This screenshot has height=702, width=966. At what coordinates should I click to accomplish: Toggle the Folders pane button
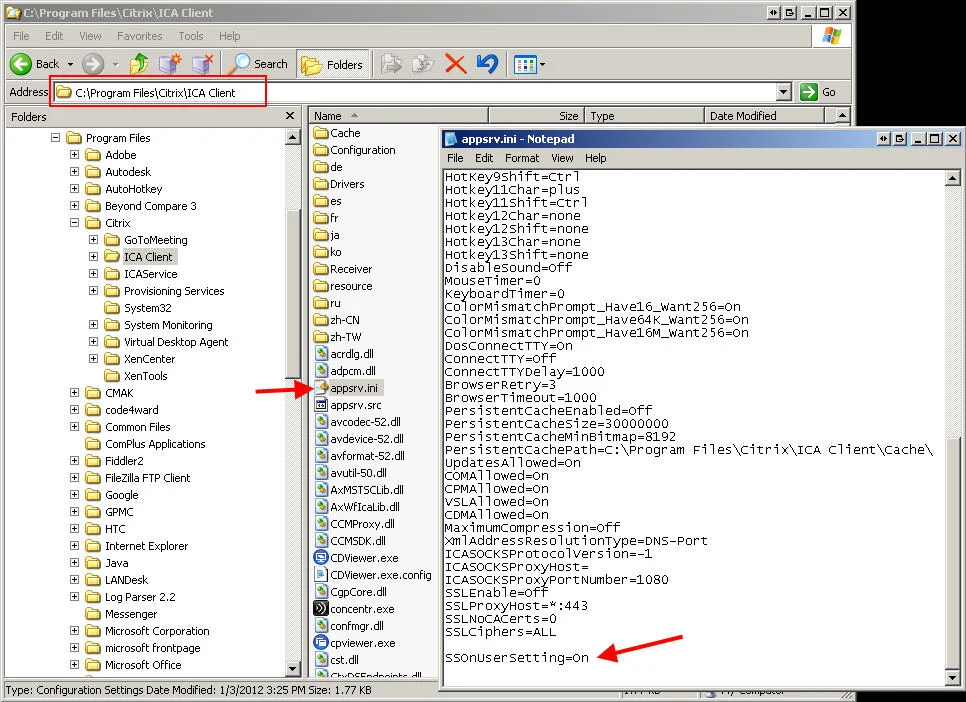coord(333,64)
